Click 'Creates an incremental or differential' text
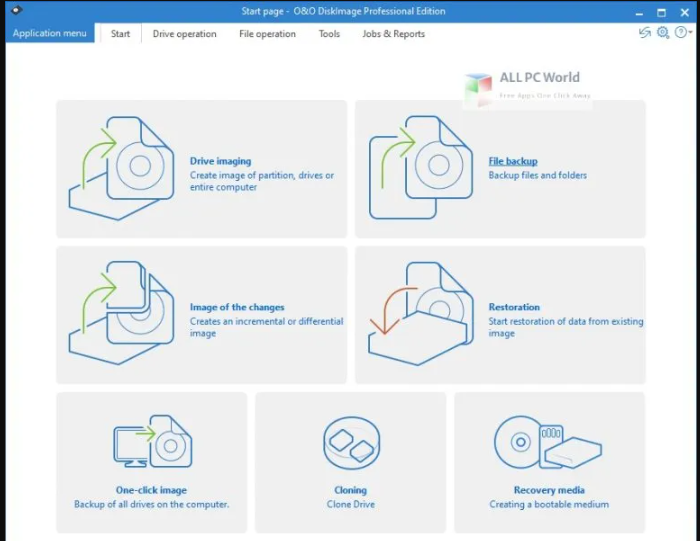 click(x=267, y=321)
